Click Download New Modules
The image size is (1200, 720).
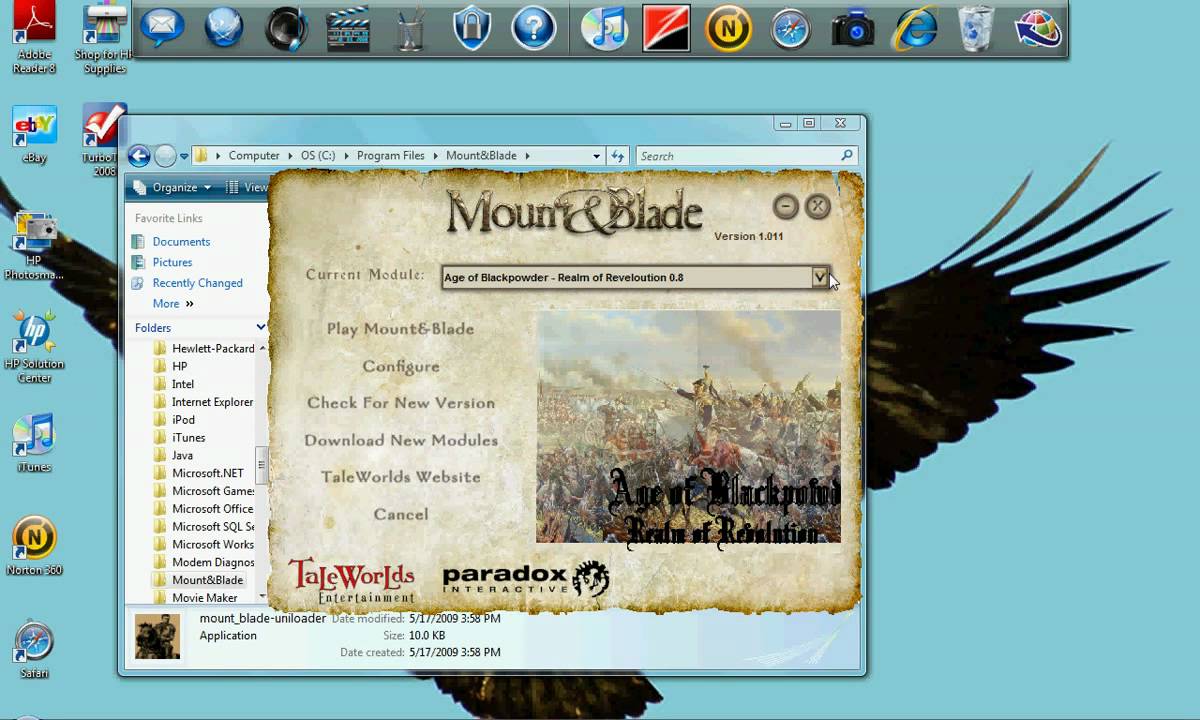coord(401,440)
